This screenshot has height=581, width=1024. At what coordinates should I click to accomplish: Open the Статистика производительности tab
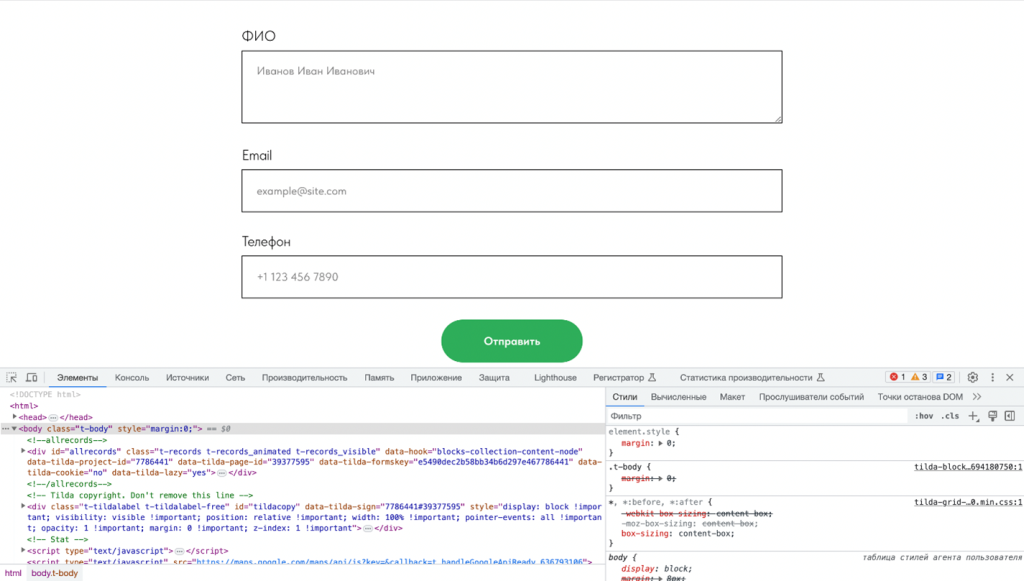(752, 377)
